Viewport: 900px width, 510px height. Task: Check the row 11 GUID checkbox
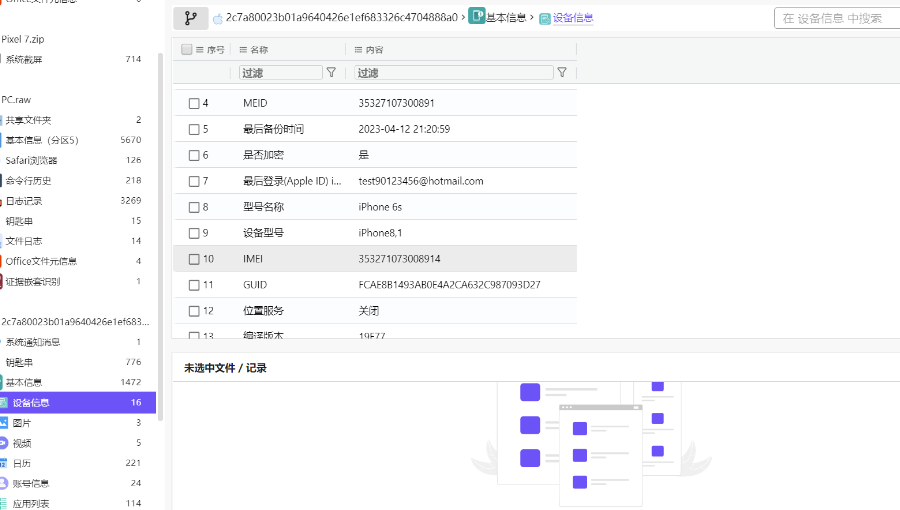[x=194, y=285]
